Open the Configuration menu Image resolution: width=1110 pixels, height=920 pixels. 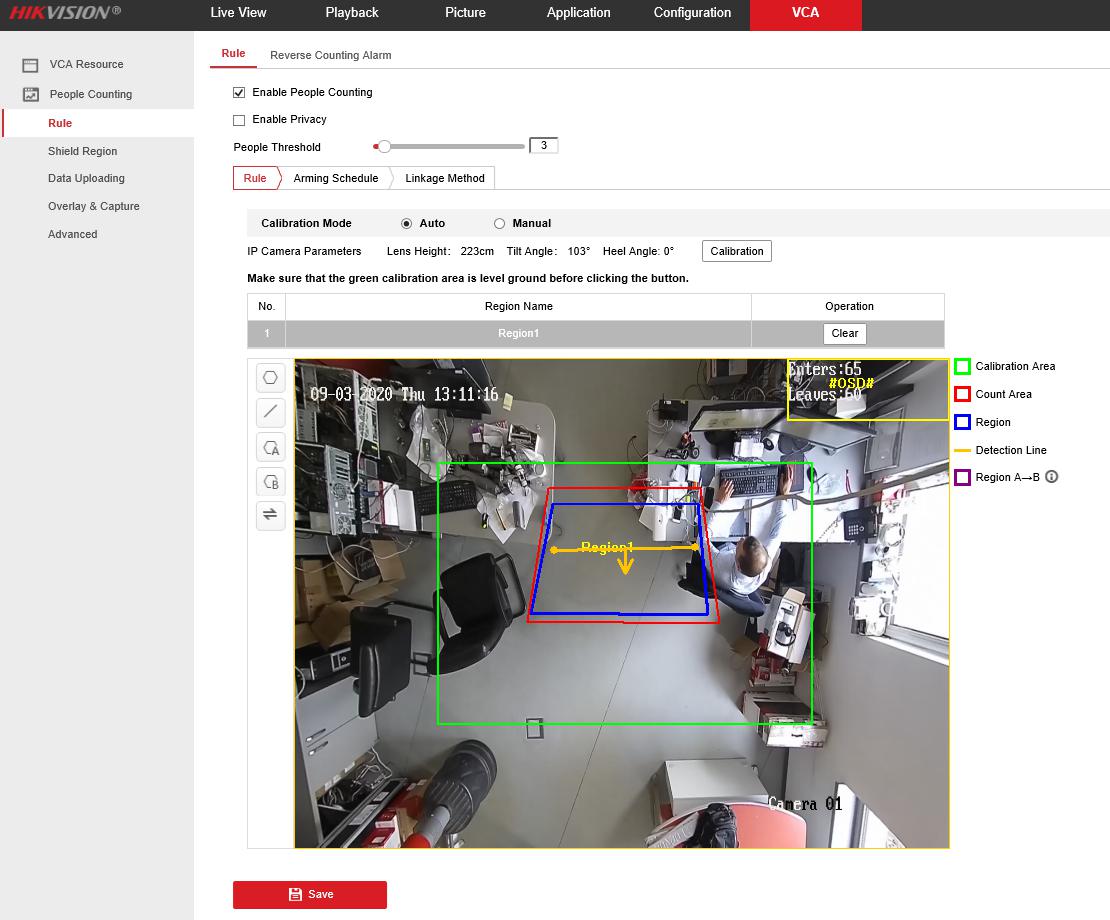tap(692, 13)
